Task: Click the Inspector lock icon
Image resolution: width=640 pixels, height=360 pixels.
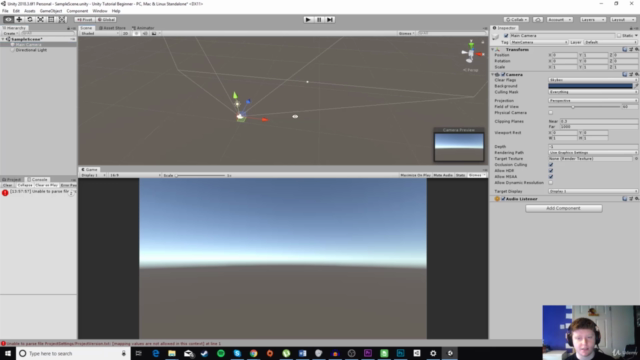Action: 631,28
